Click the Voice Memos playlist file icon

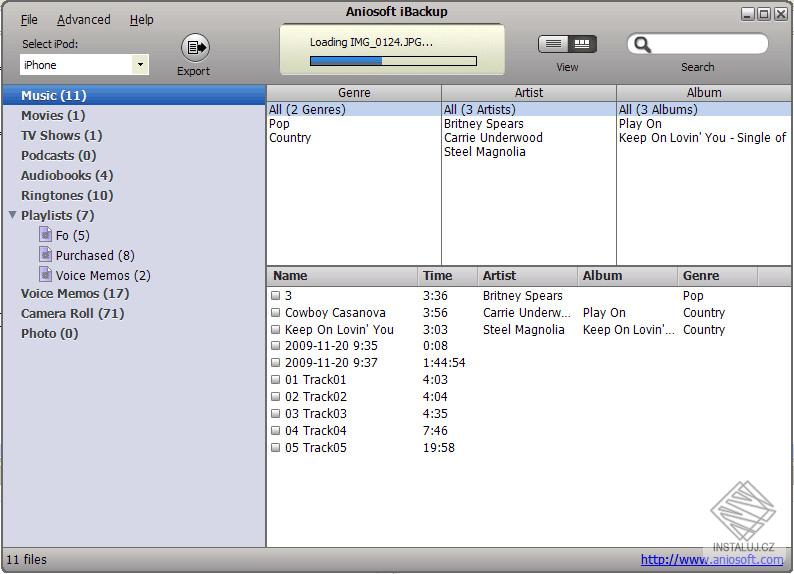pyautogui.click(x=46, y=274)
